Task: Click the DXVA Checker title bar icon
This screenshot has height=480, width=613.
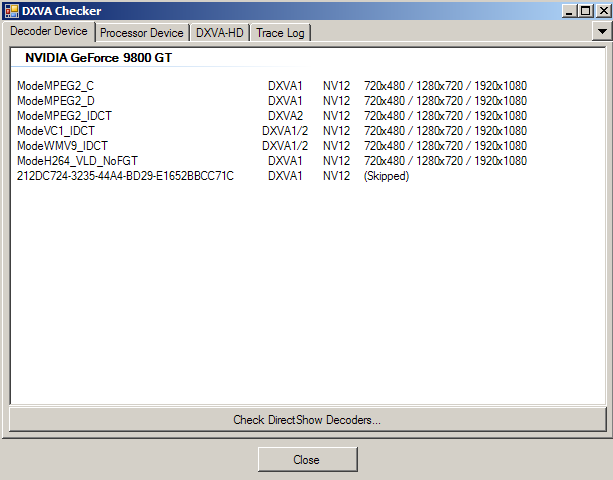Action: click(12, 11)
